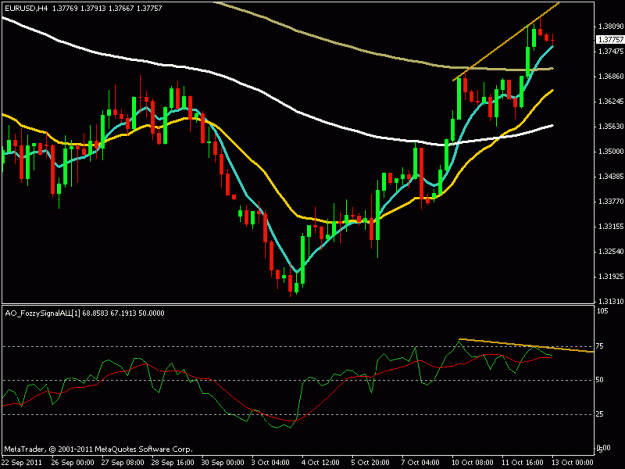The height and width of the screenshot is (469, 625).
Task: Click the 50 level on indicator scale
Action: [599, 380]
